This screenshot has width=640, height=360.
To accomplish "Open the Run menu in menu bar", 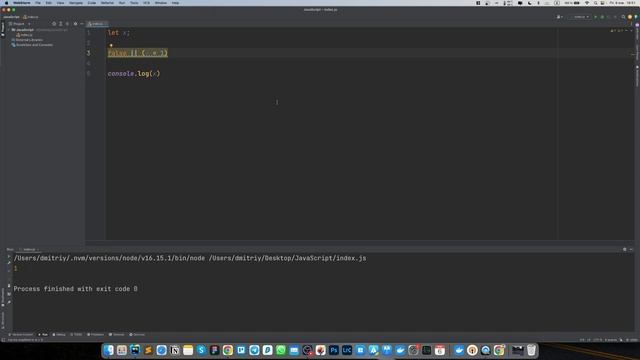I will tap(122, 3).
